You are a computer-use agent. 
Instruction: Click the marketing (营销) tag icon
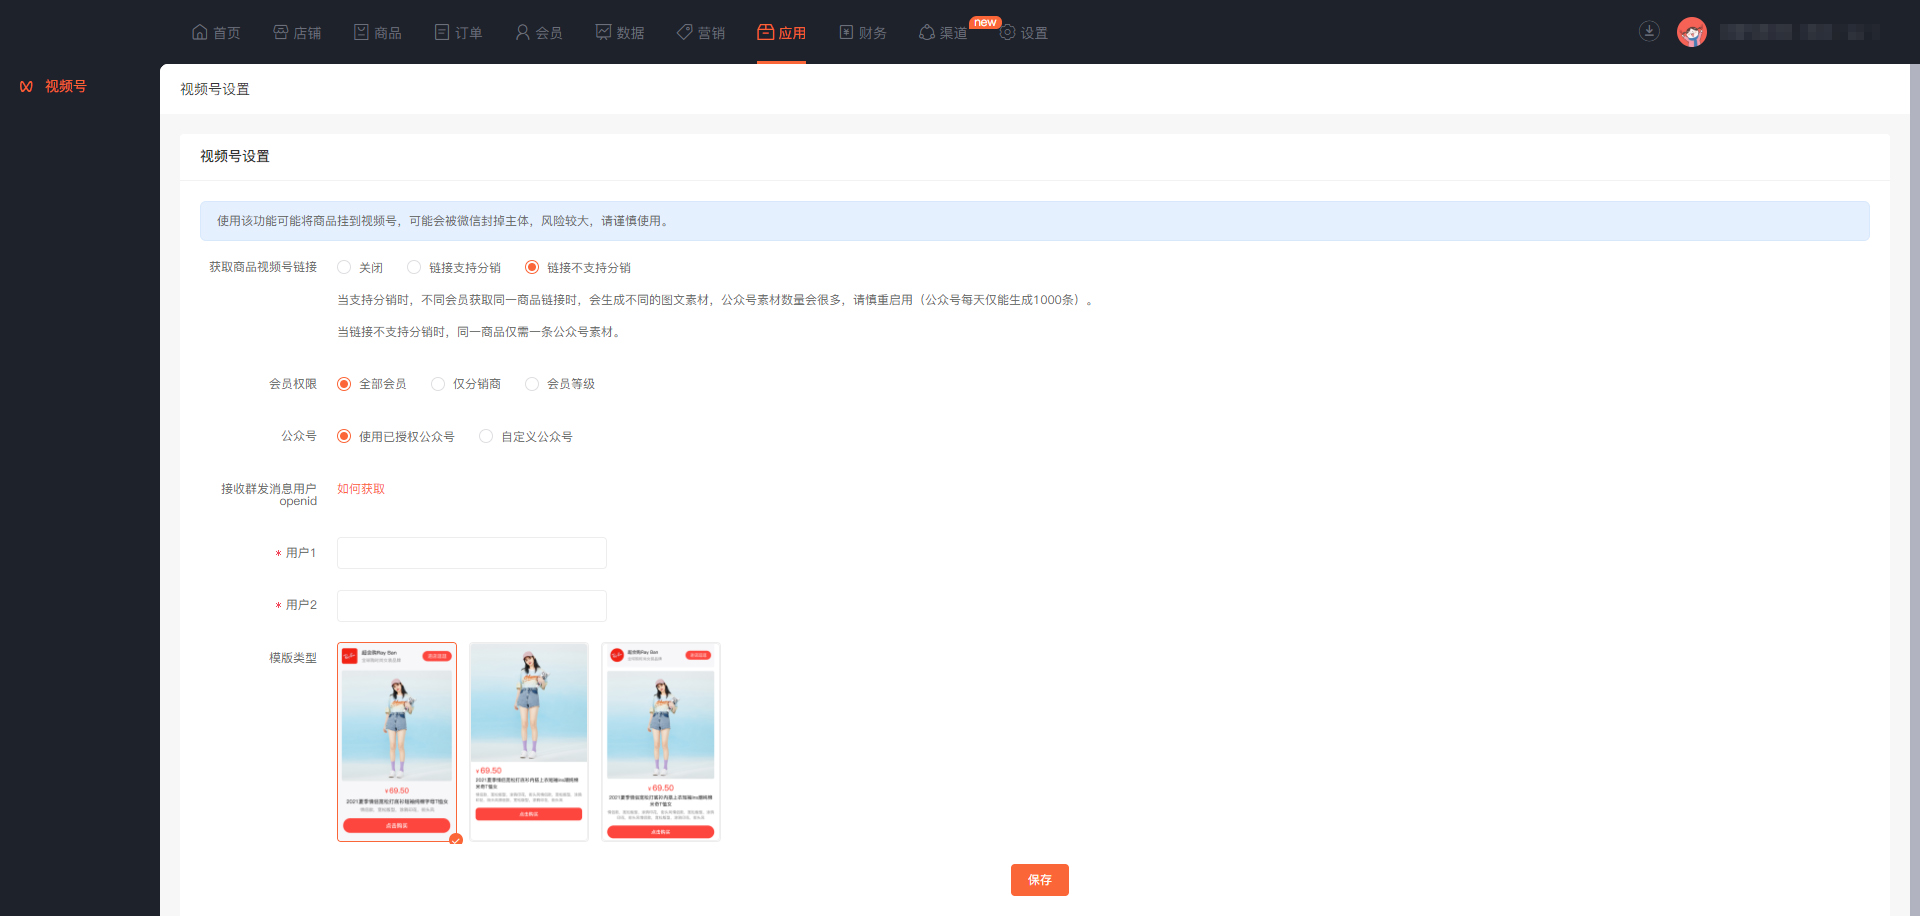pos(685,32)
